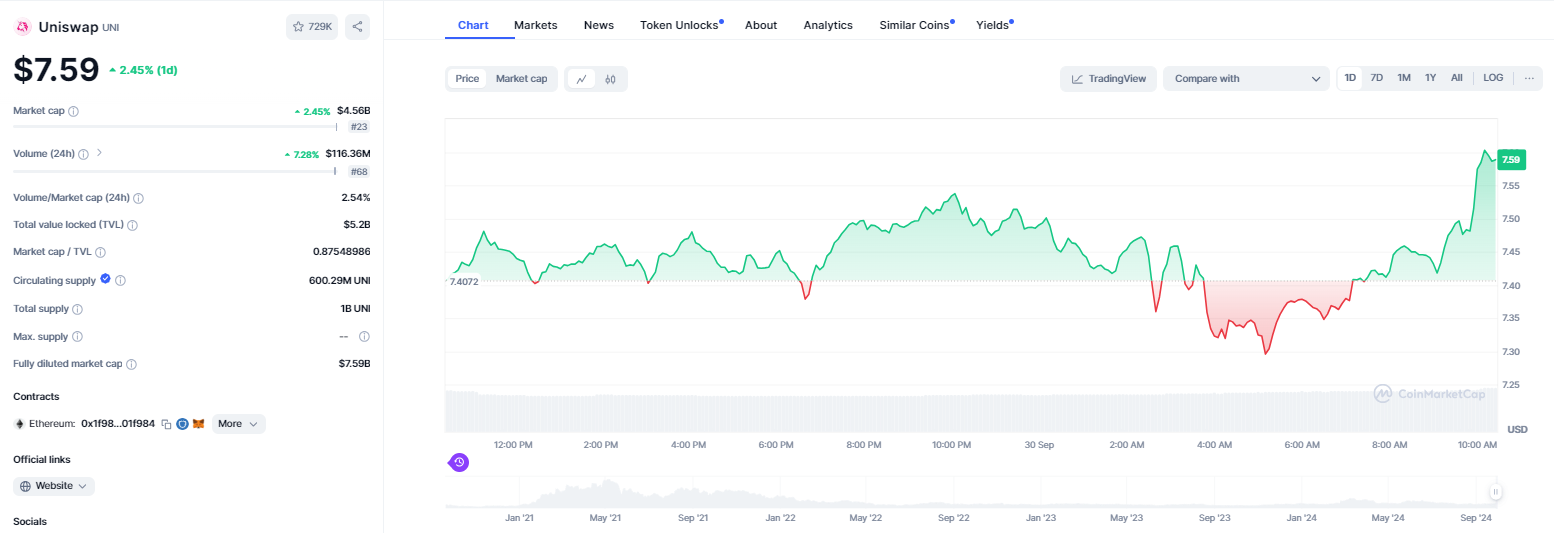Set chart range to 1Y
This screenshot has height=533, width=1554.
(1431, 78)
